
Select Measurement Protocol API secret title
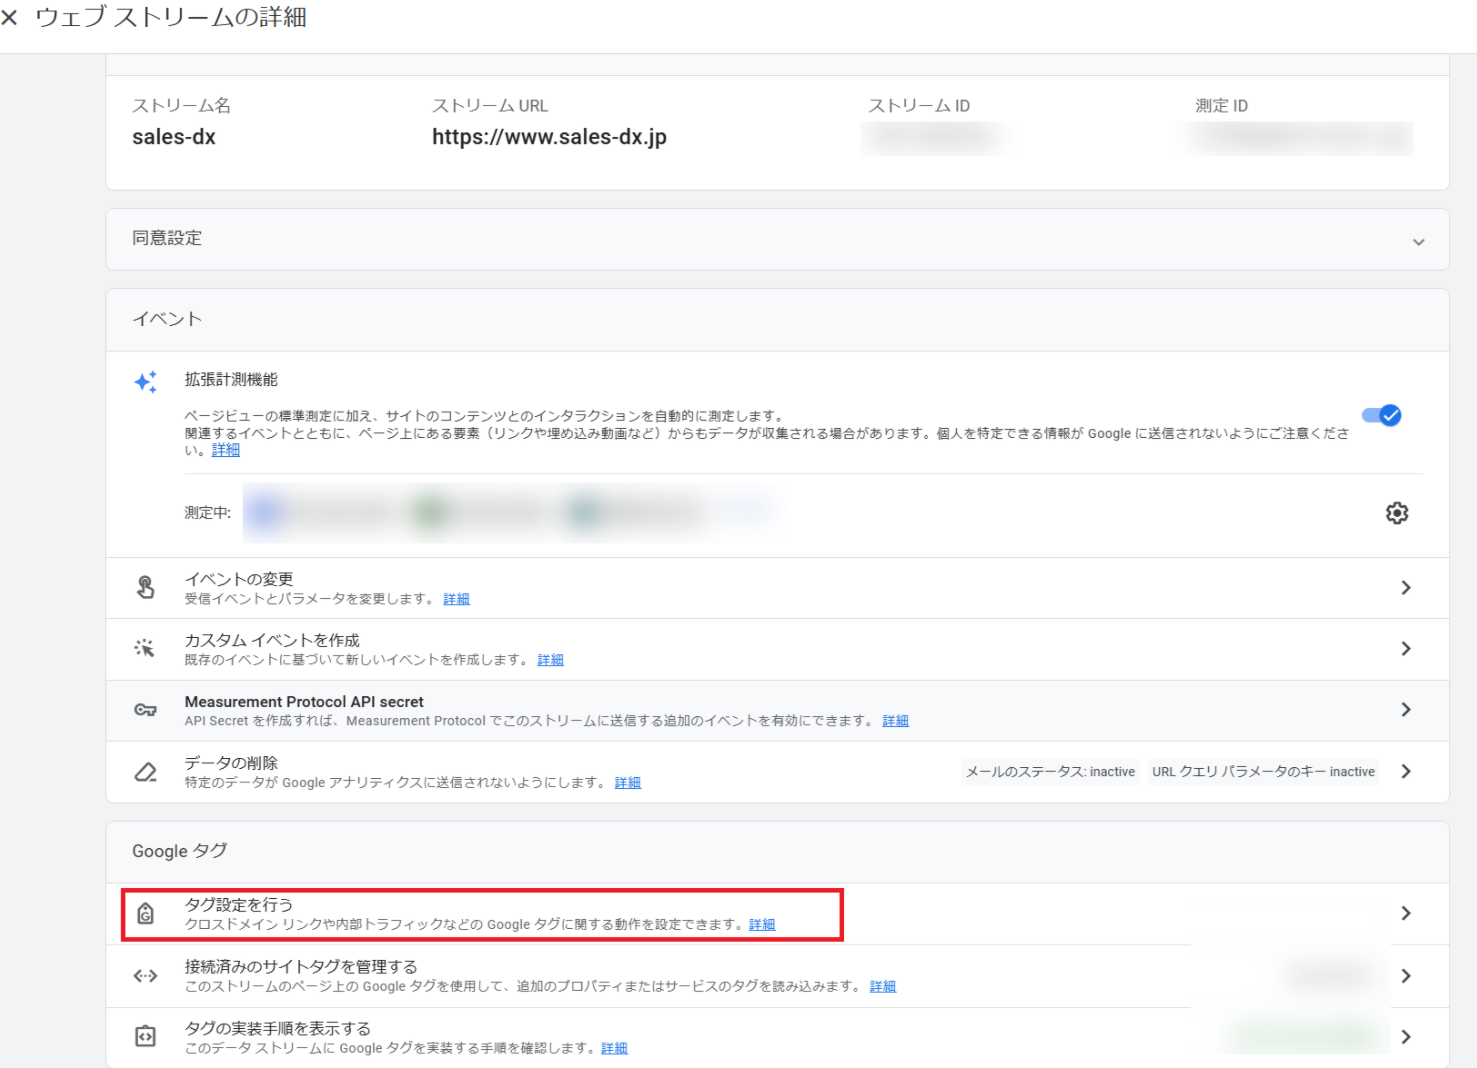(304, 702)
